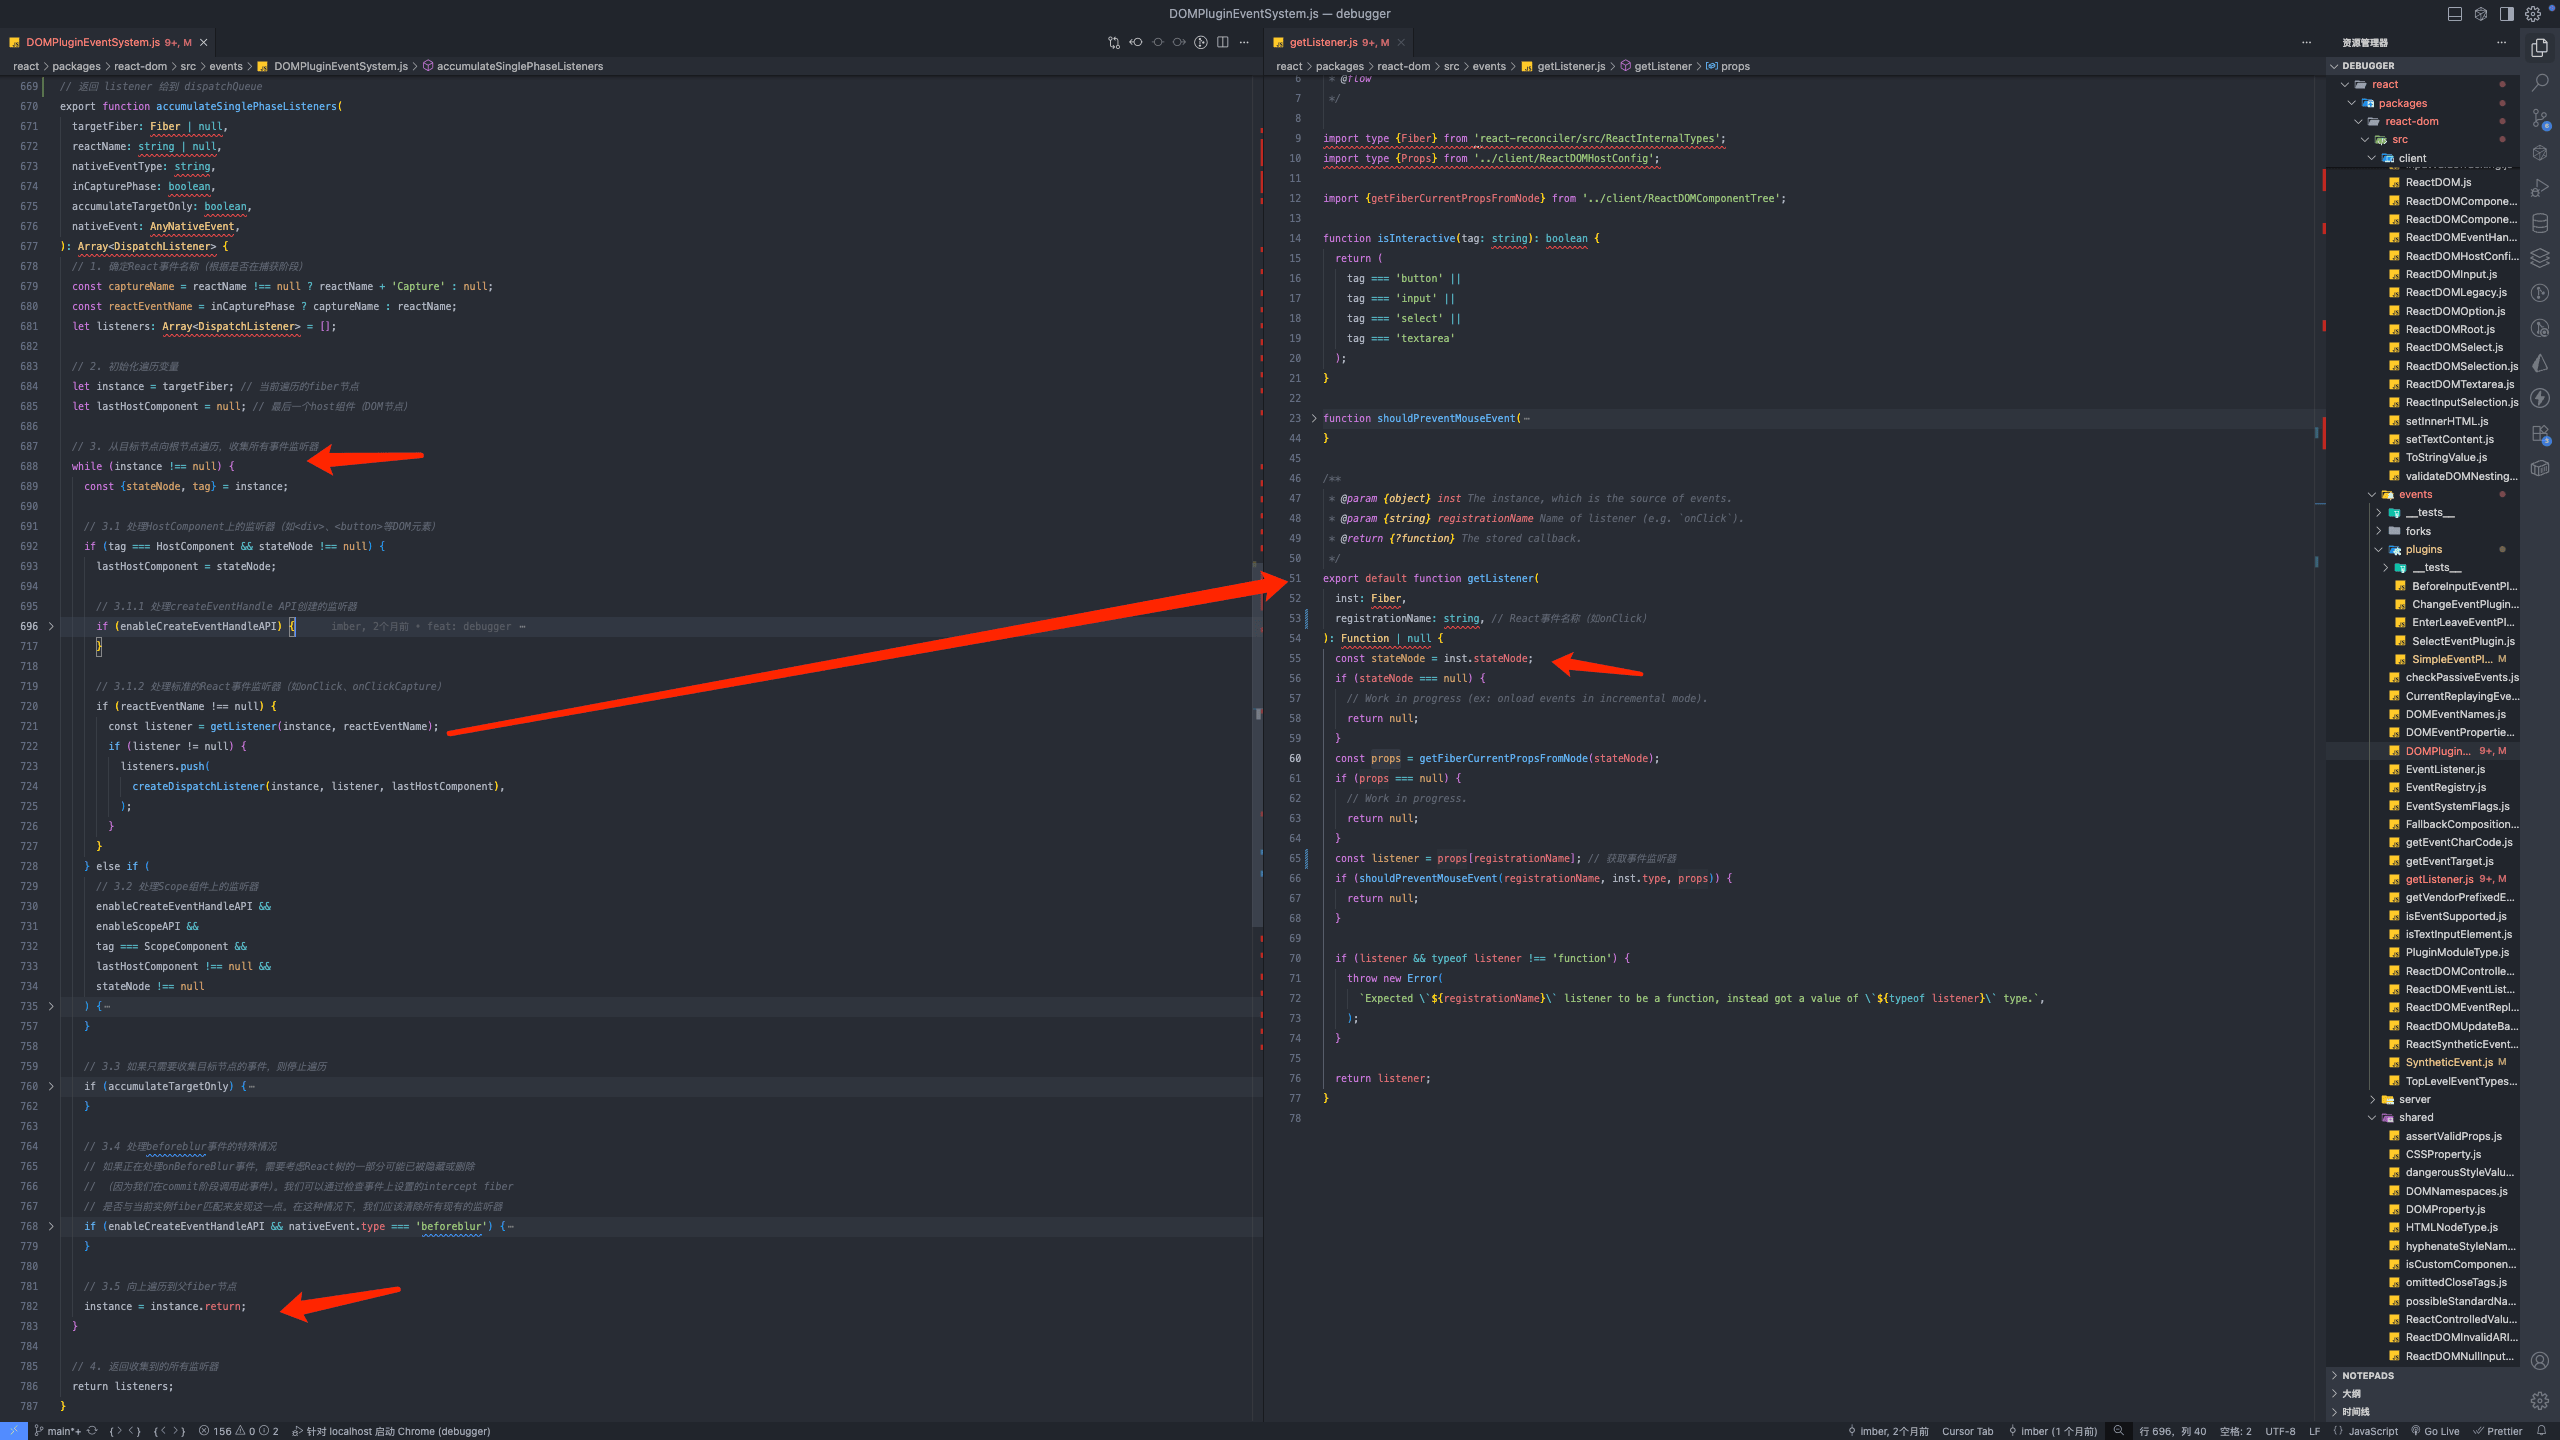Open Explorer panel more actions menu

(2501, 43)
